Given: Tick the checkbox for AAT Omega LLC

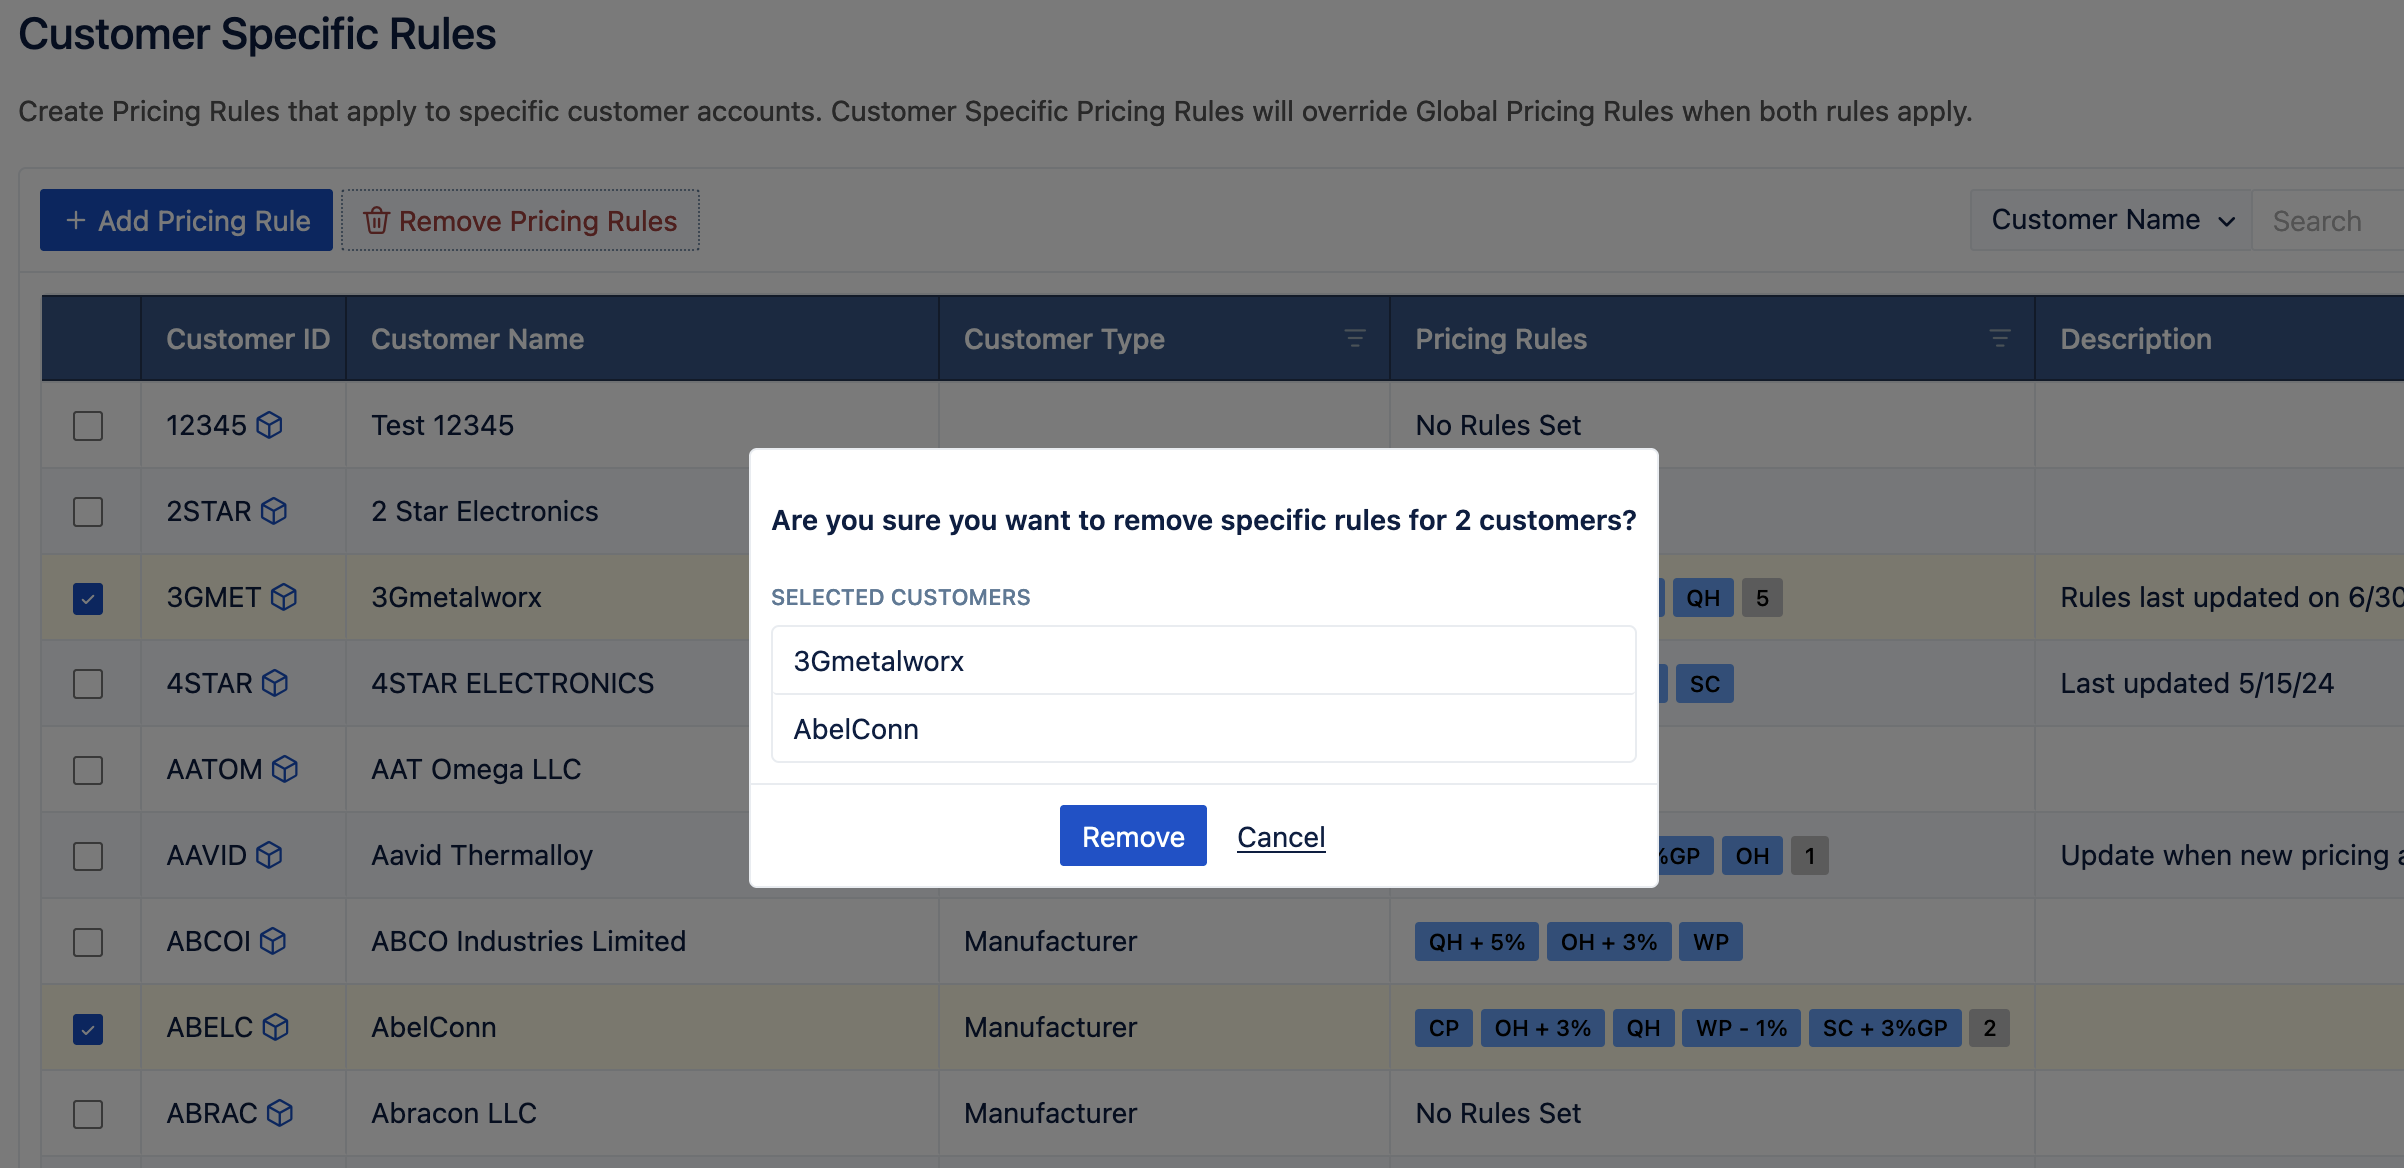Looking at the screenshot, I should point(88,770).
